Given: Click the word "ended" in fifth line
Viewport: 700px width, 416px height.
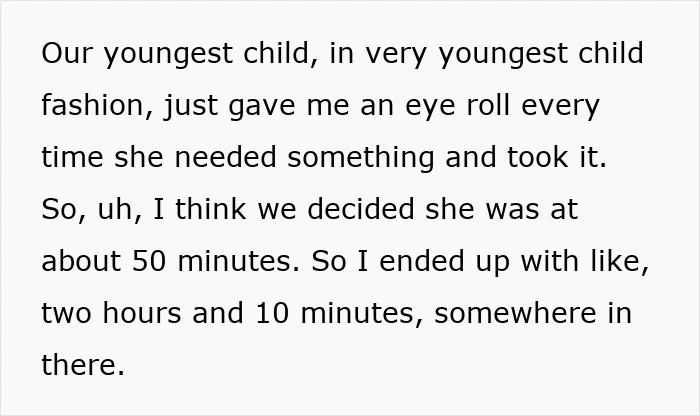Looking at the screenshot, I should [x=422, y=261].
